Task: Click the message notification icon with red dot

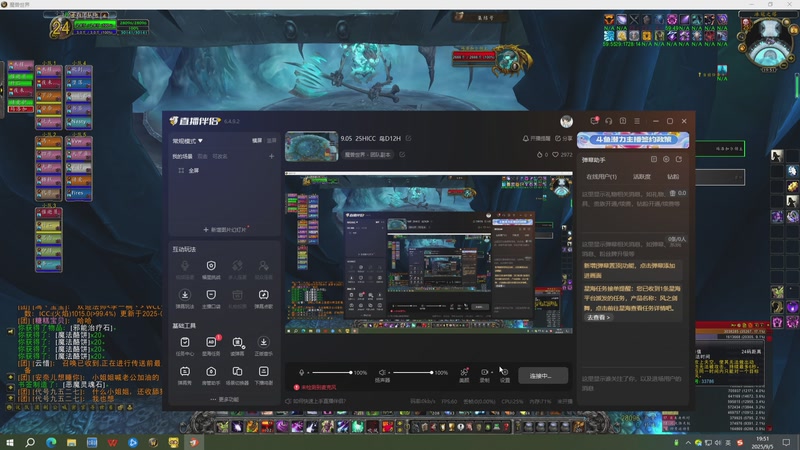Action: tap(594, 121)
